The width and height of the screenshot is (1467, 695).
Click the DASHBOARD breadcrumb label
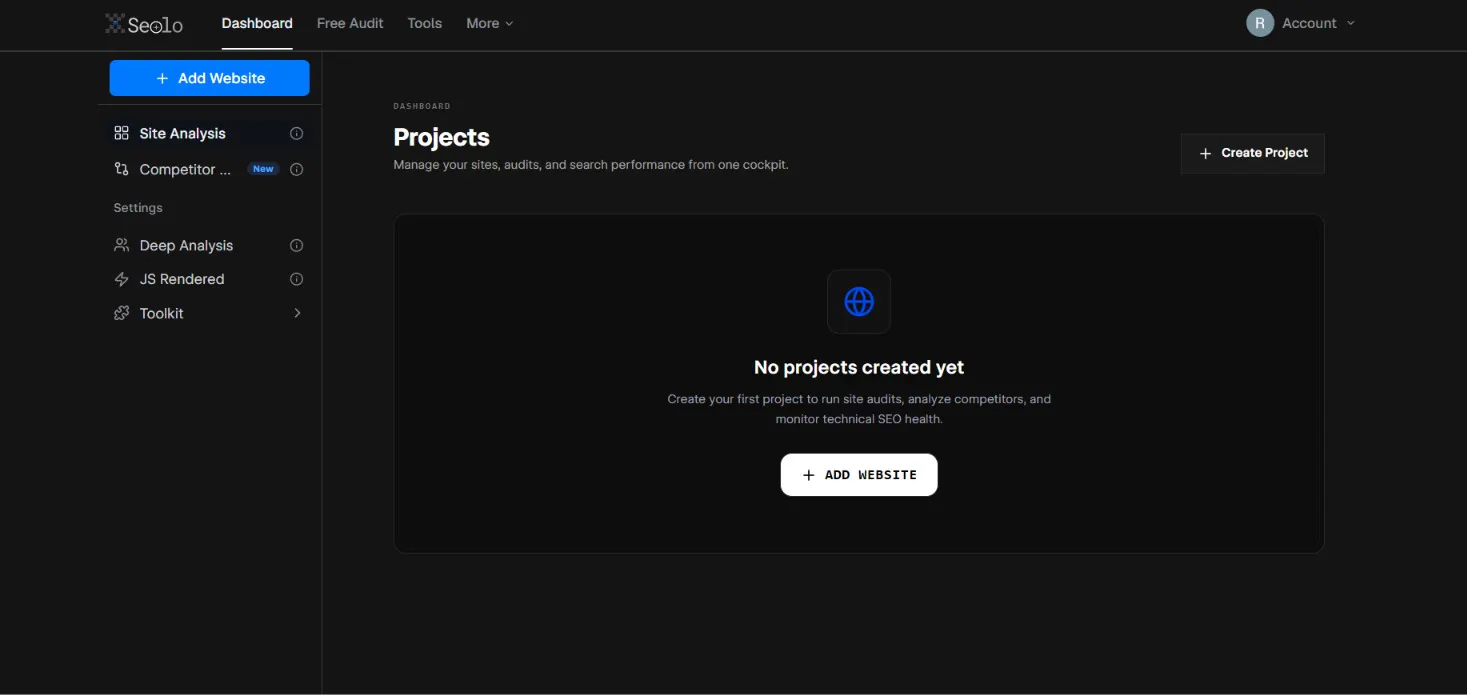422,106
